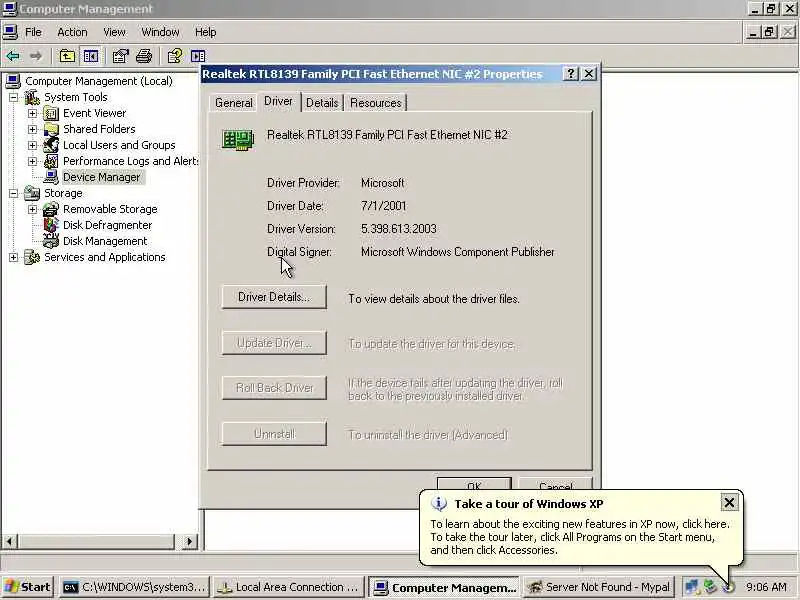Click the Driver Details button
The height and width of the screenshot is (600, 800).
[274, 297]
